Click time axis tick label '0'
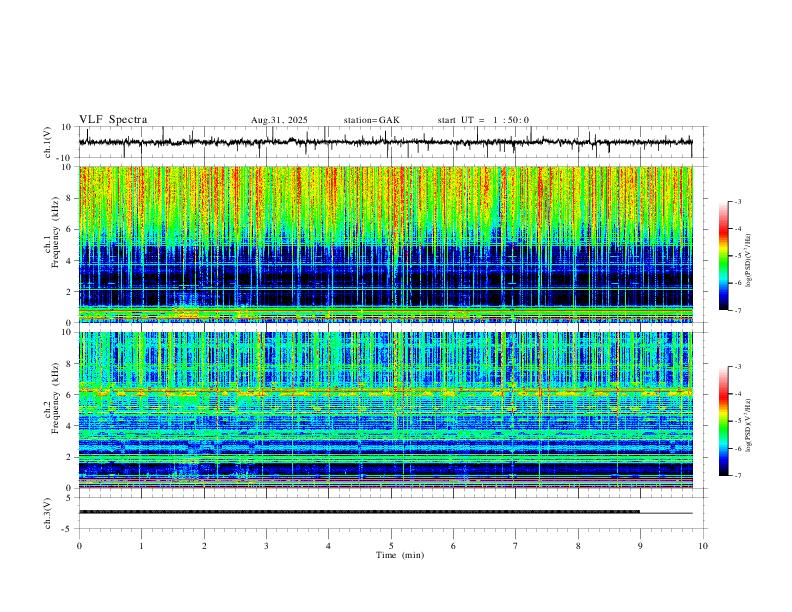The image size is (792, 612). pyautogui.click(x=79, y=546)
